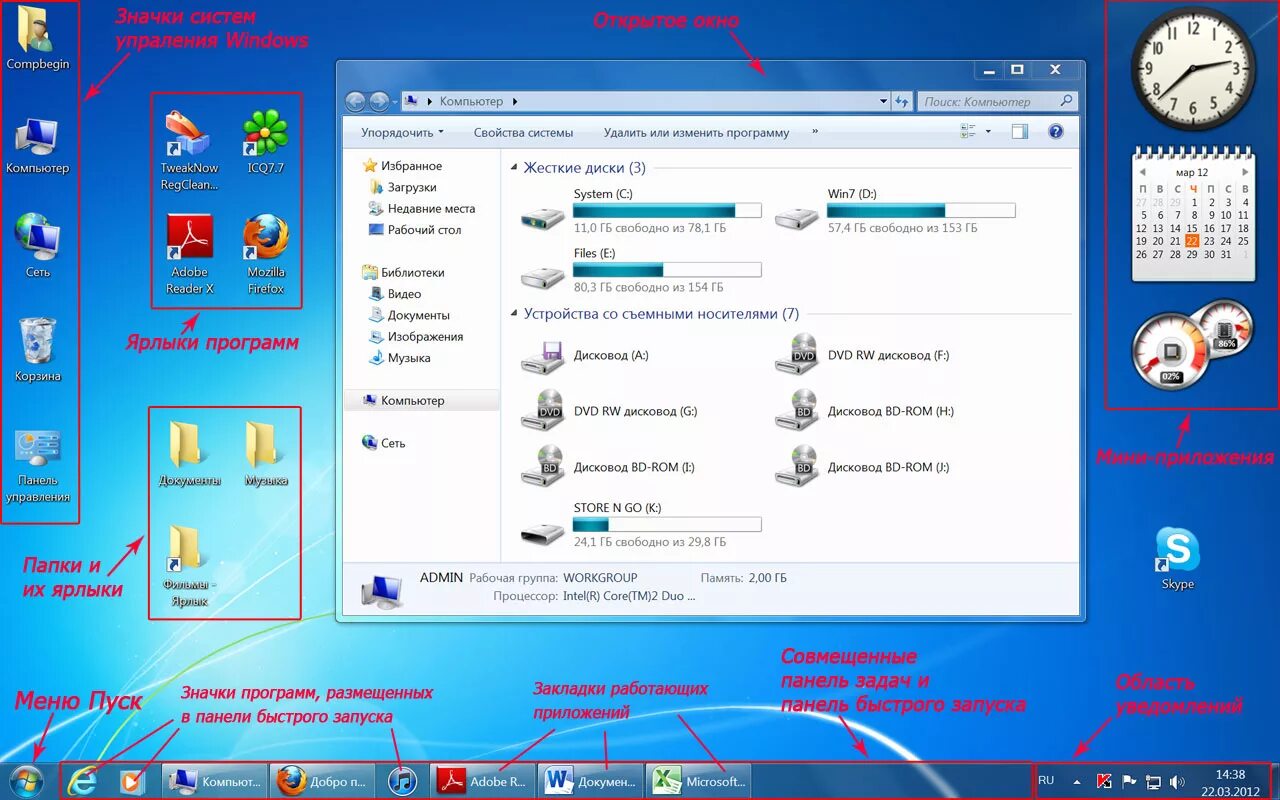Select the Adobe Reader X shortcut
This screenshot has height=800, width=1280.
pyautogui.click(x=190, y=255)
